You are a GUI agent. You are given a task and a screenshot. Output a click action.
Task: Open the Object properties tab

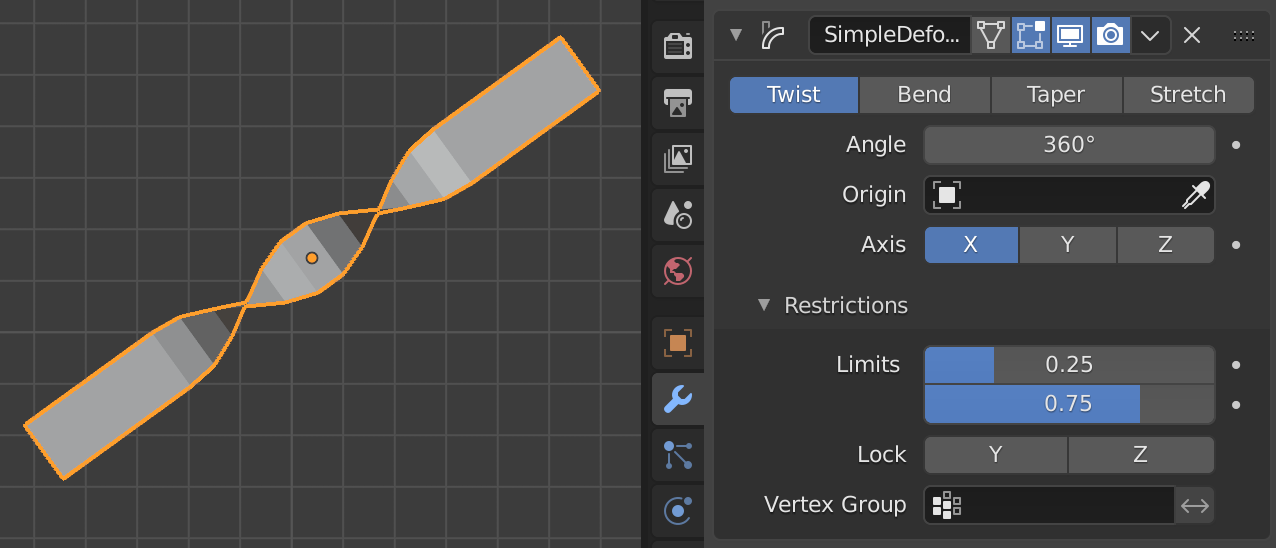coord(678,343)
